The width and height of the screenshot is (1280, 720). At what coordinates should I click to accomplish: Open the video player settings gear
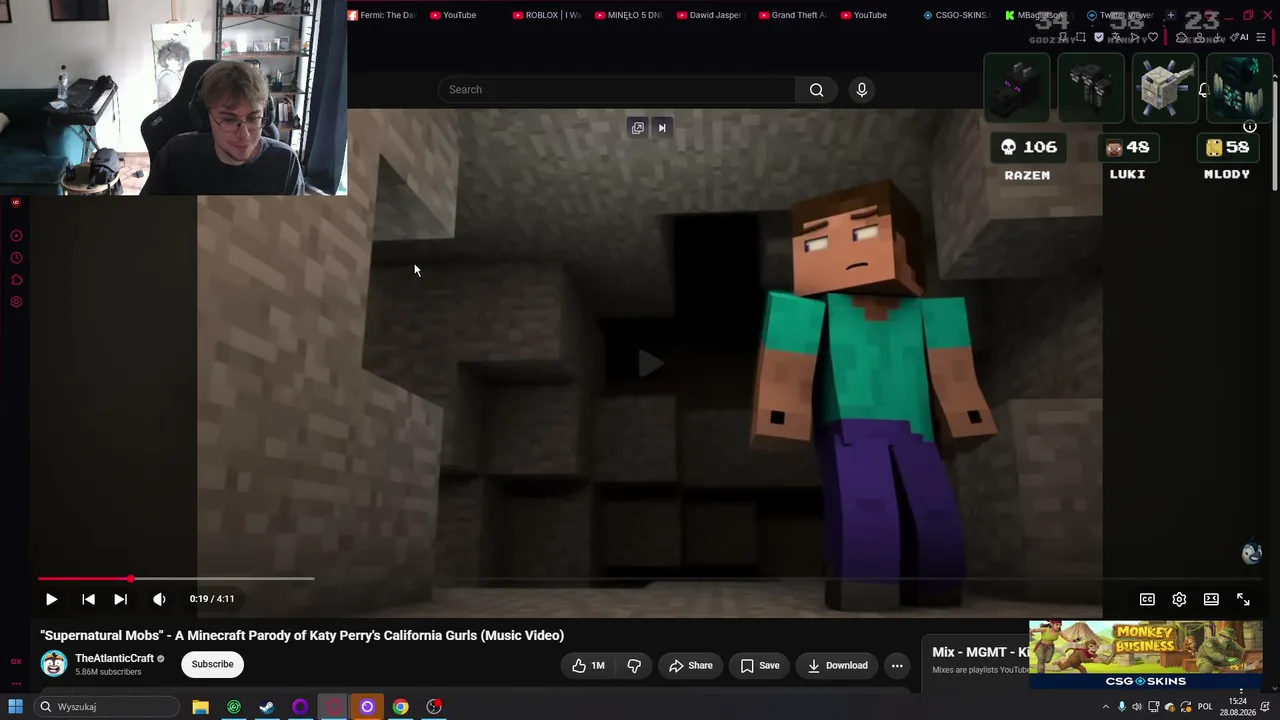[x=1179, y=599]
